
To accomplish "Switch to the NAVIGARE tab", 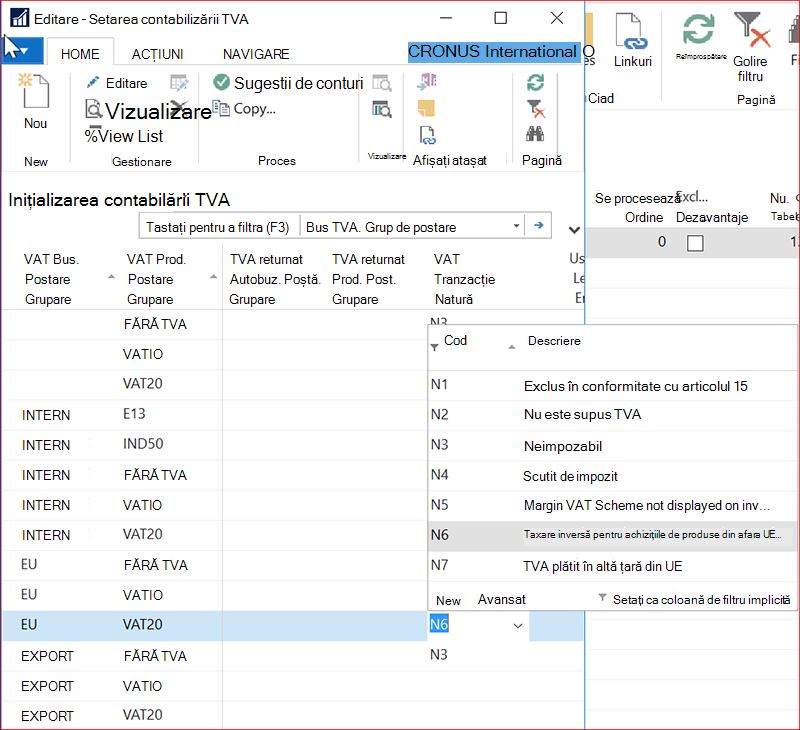I will point(256,54).
